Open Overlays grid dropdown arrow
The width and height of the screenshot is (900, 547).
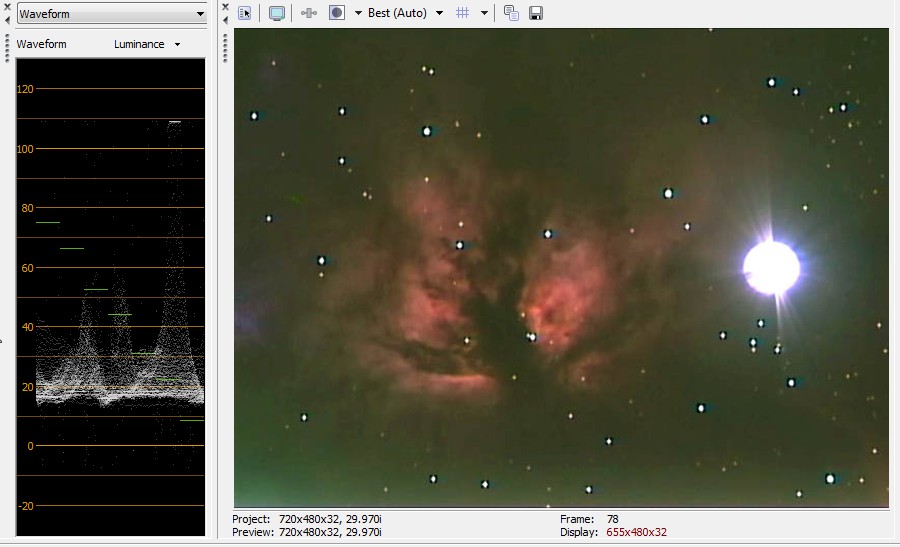pyautogui.click(x=484, y=13)
